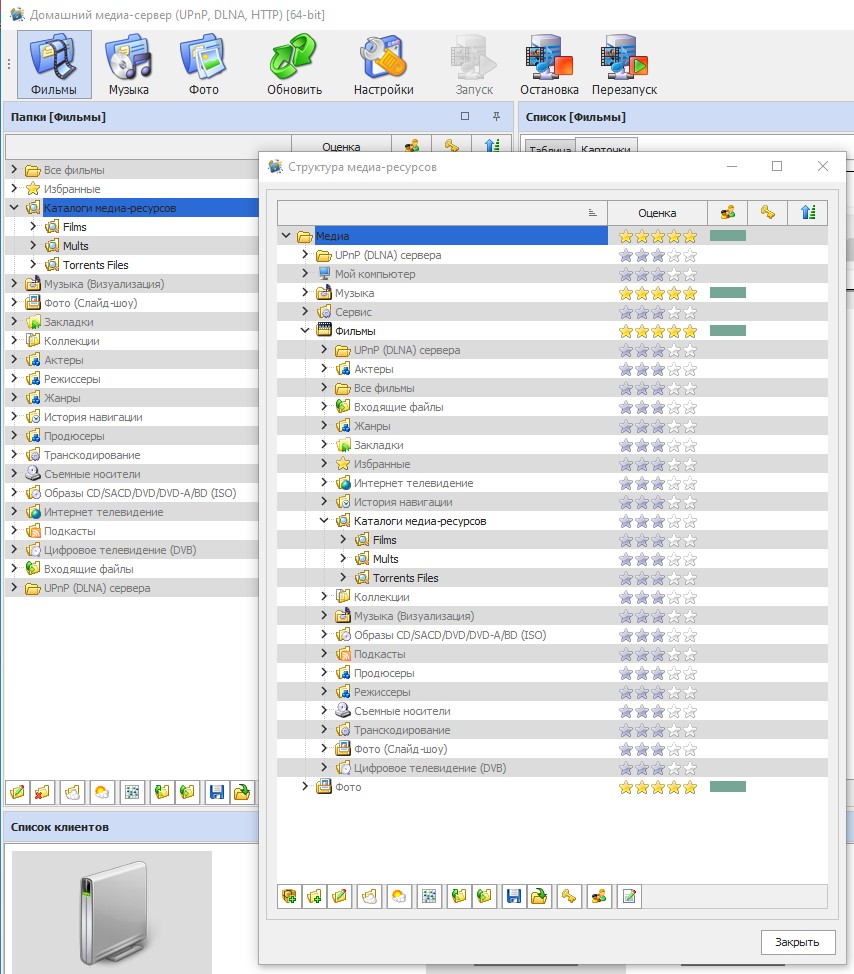Click the notepad edit icon in dialog toolbar
The image size is (854, 974).
click(629, 896)
